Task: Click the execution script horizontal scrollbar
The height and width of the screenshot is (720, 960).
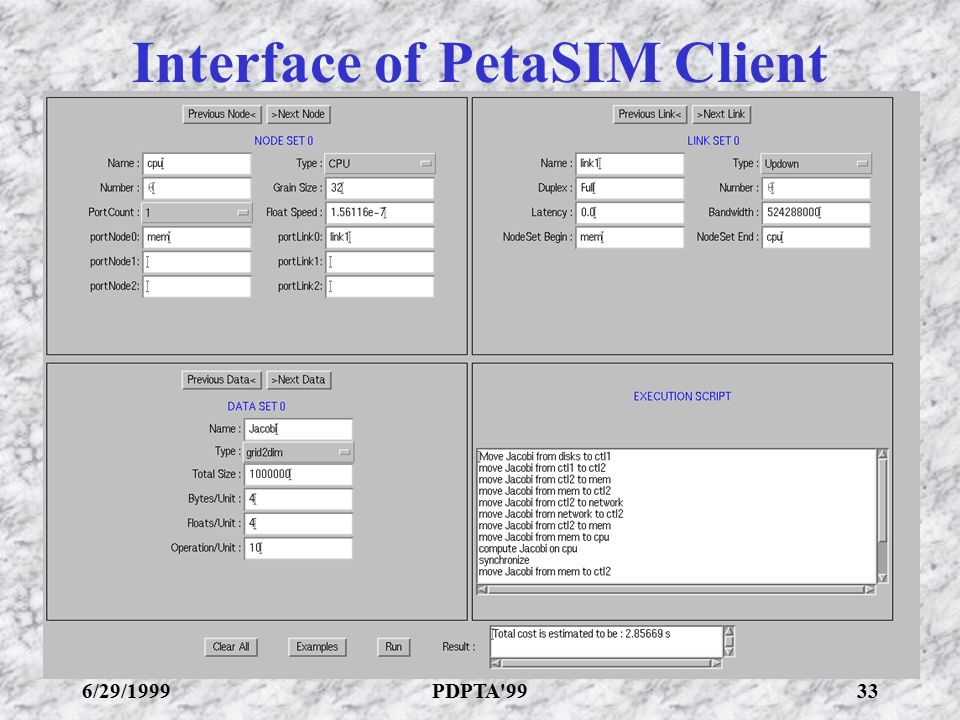Action: point(676,590)
